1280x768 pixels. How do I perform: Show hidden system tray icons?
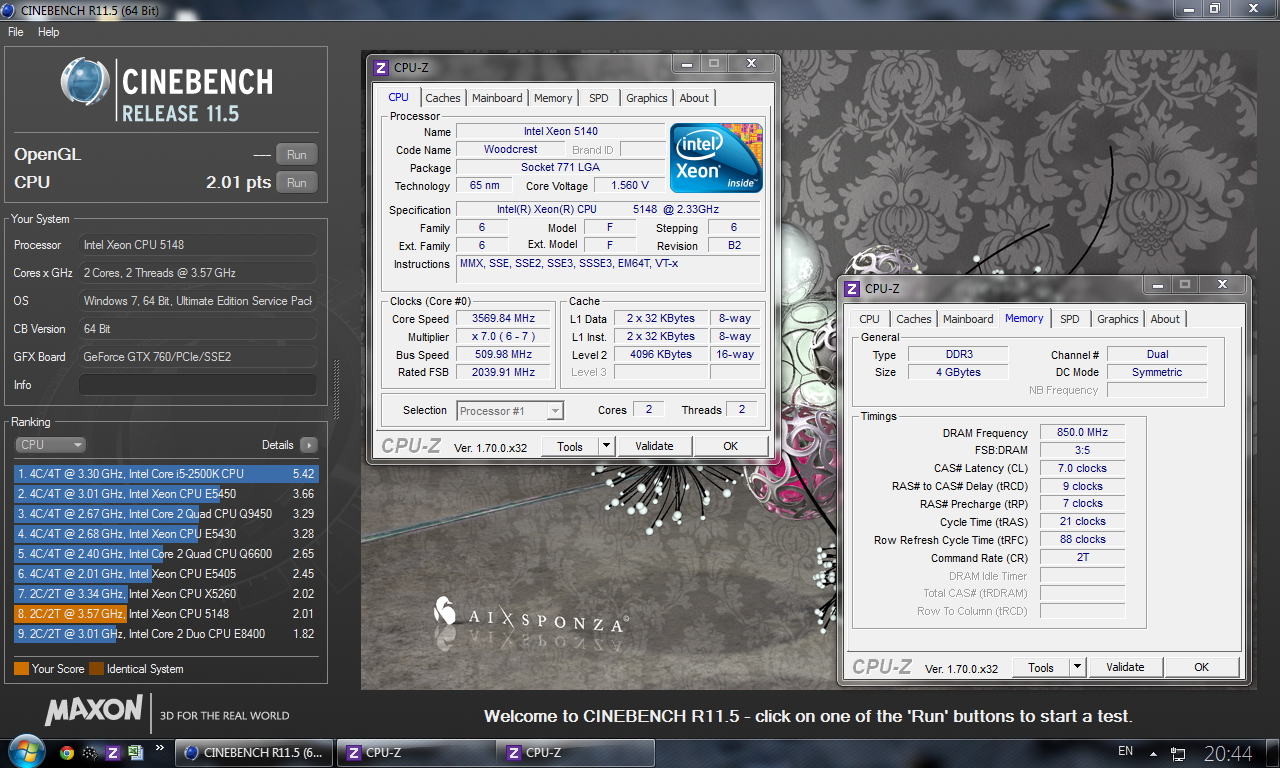pyautogui.click(x=1154, y=753)
